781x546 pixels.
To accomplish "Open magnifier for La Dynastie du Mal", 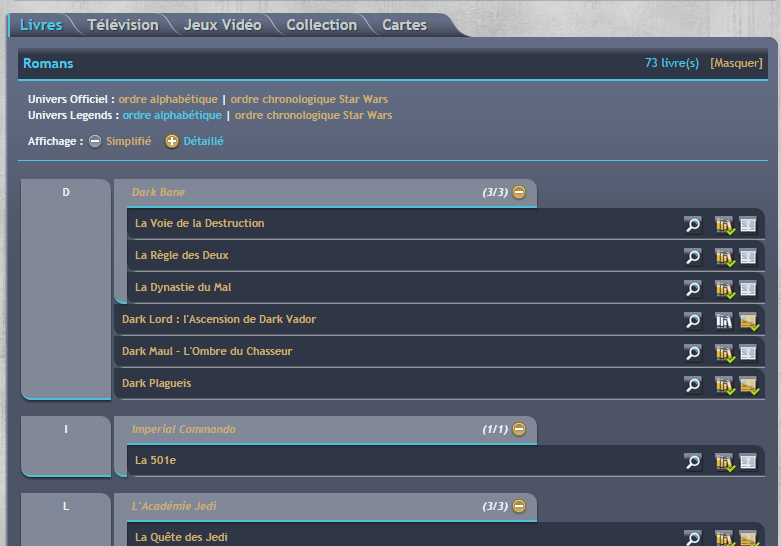I will [693, 288].
